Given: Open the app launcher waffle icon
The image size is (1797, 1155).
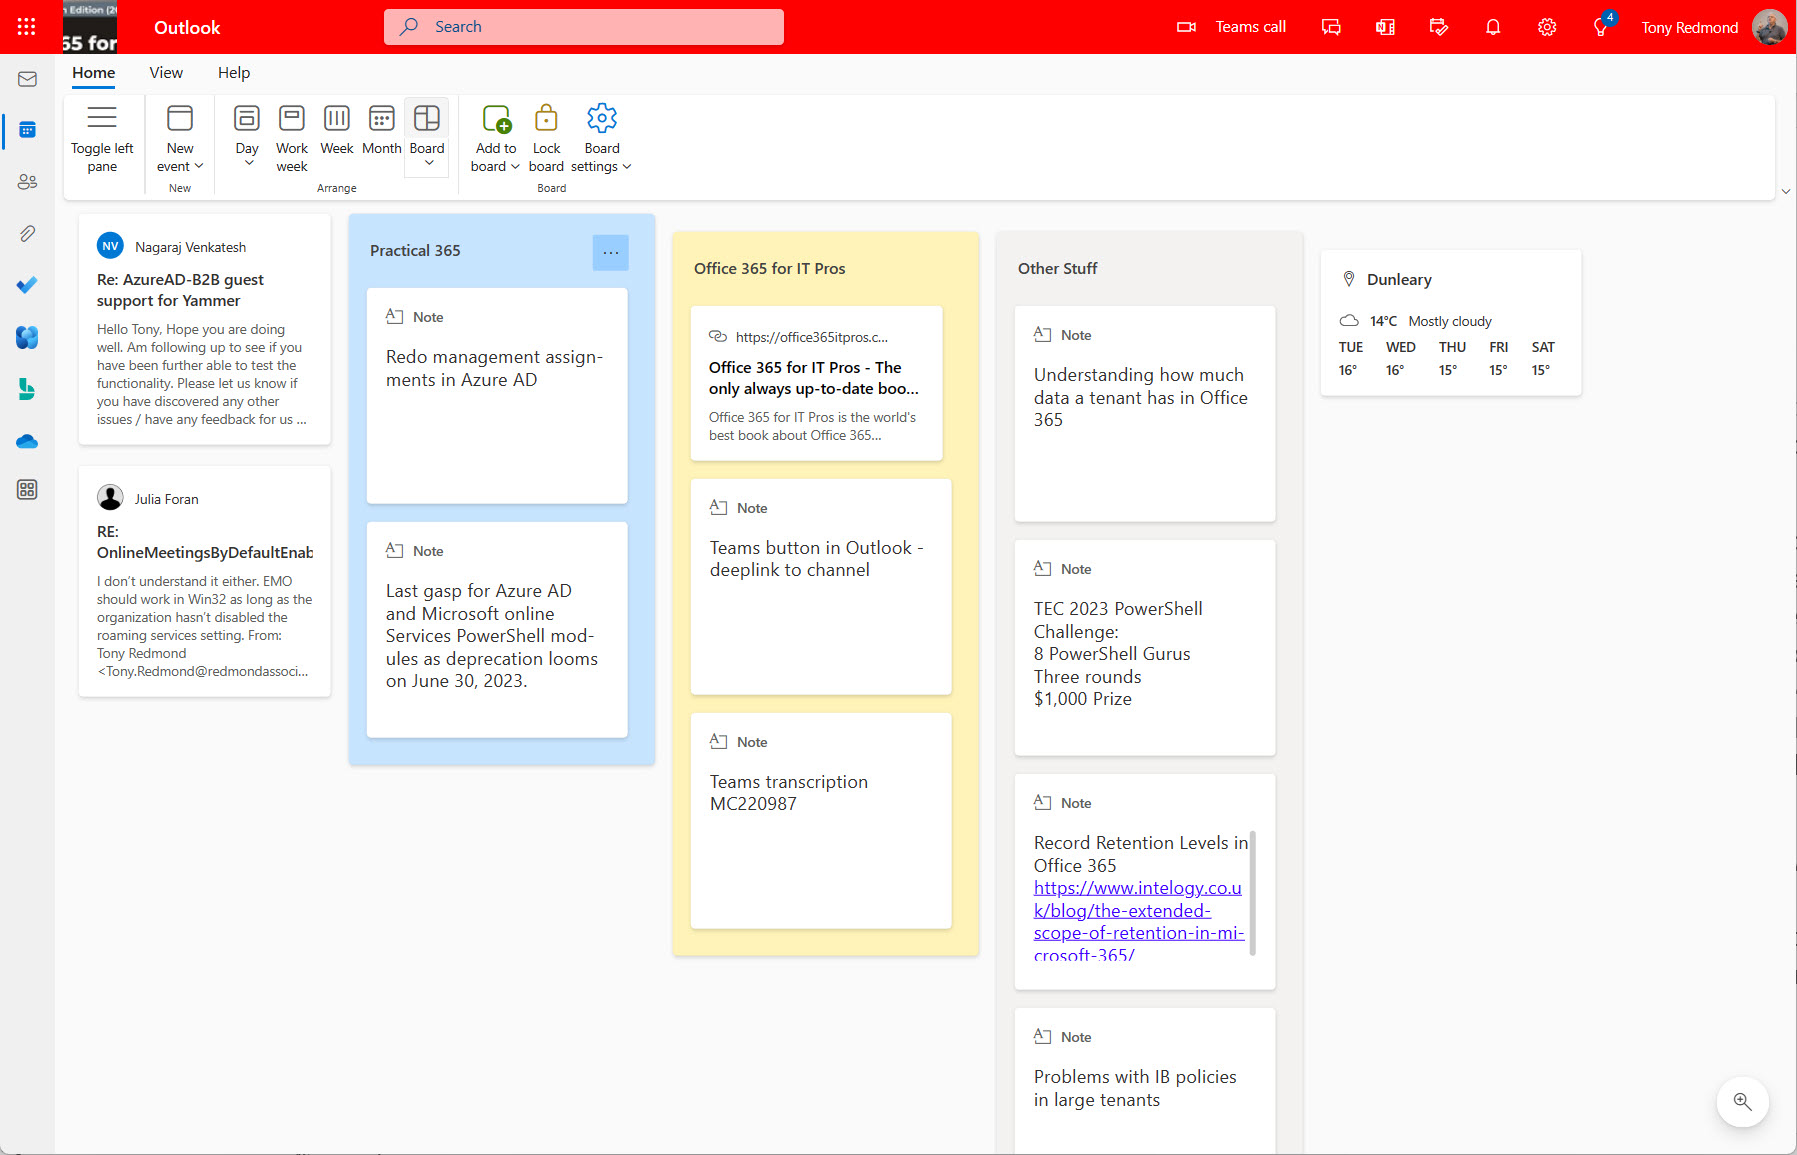Looking at the screenshot, I should (27, 27).
